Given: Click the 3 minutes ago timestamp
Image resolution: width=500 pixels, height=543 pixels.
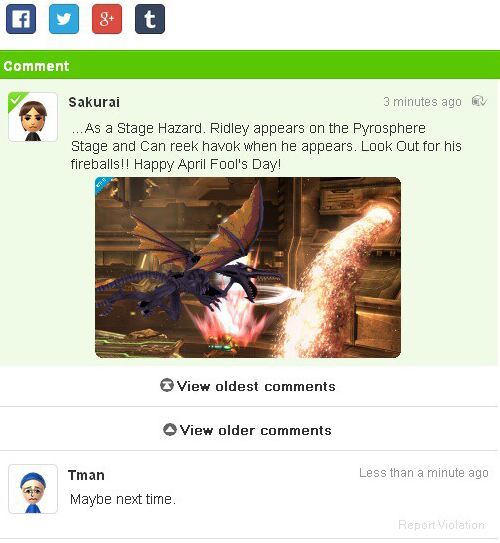Looking at the screenshot, I should click(422, 101).
